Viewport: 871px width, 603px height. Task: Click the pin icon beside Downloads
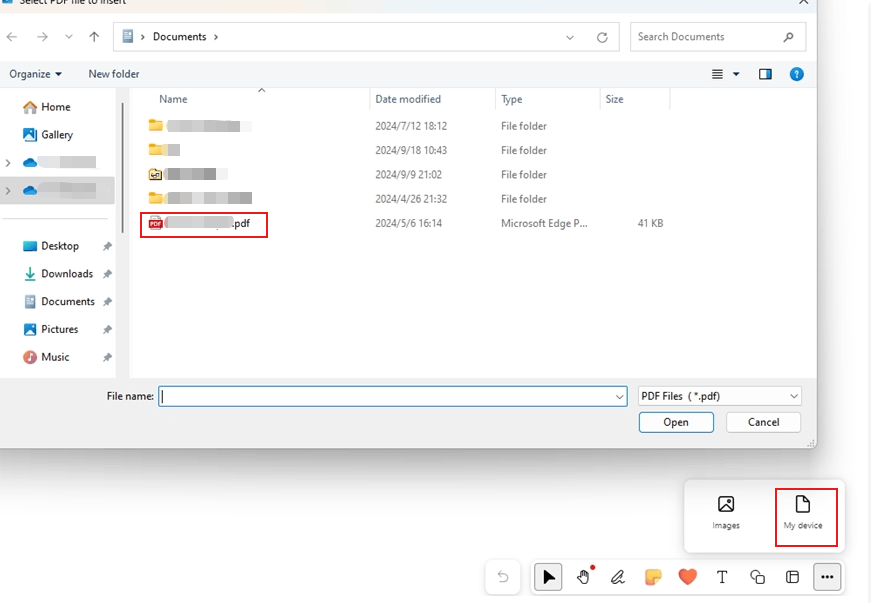click(x=107, y=274)
